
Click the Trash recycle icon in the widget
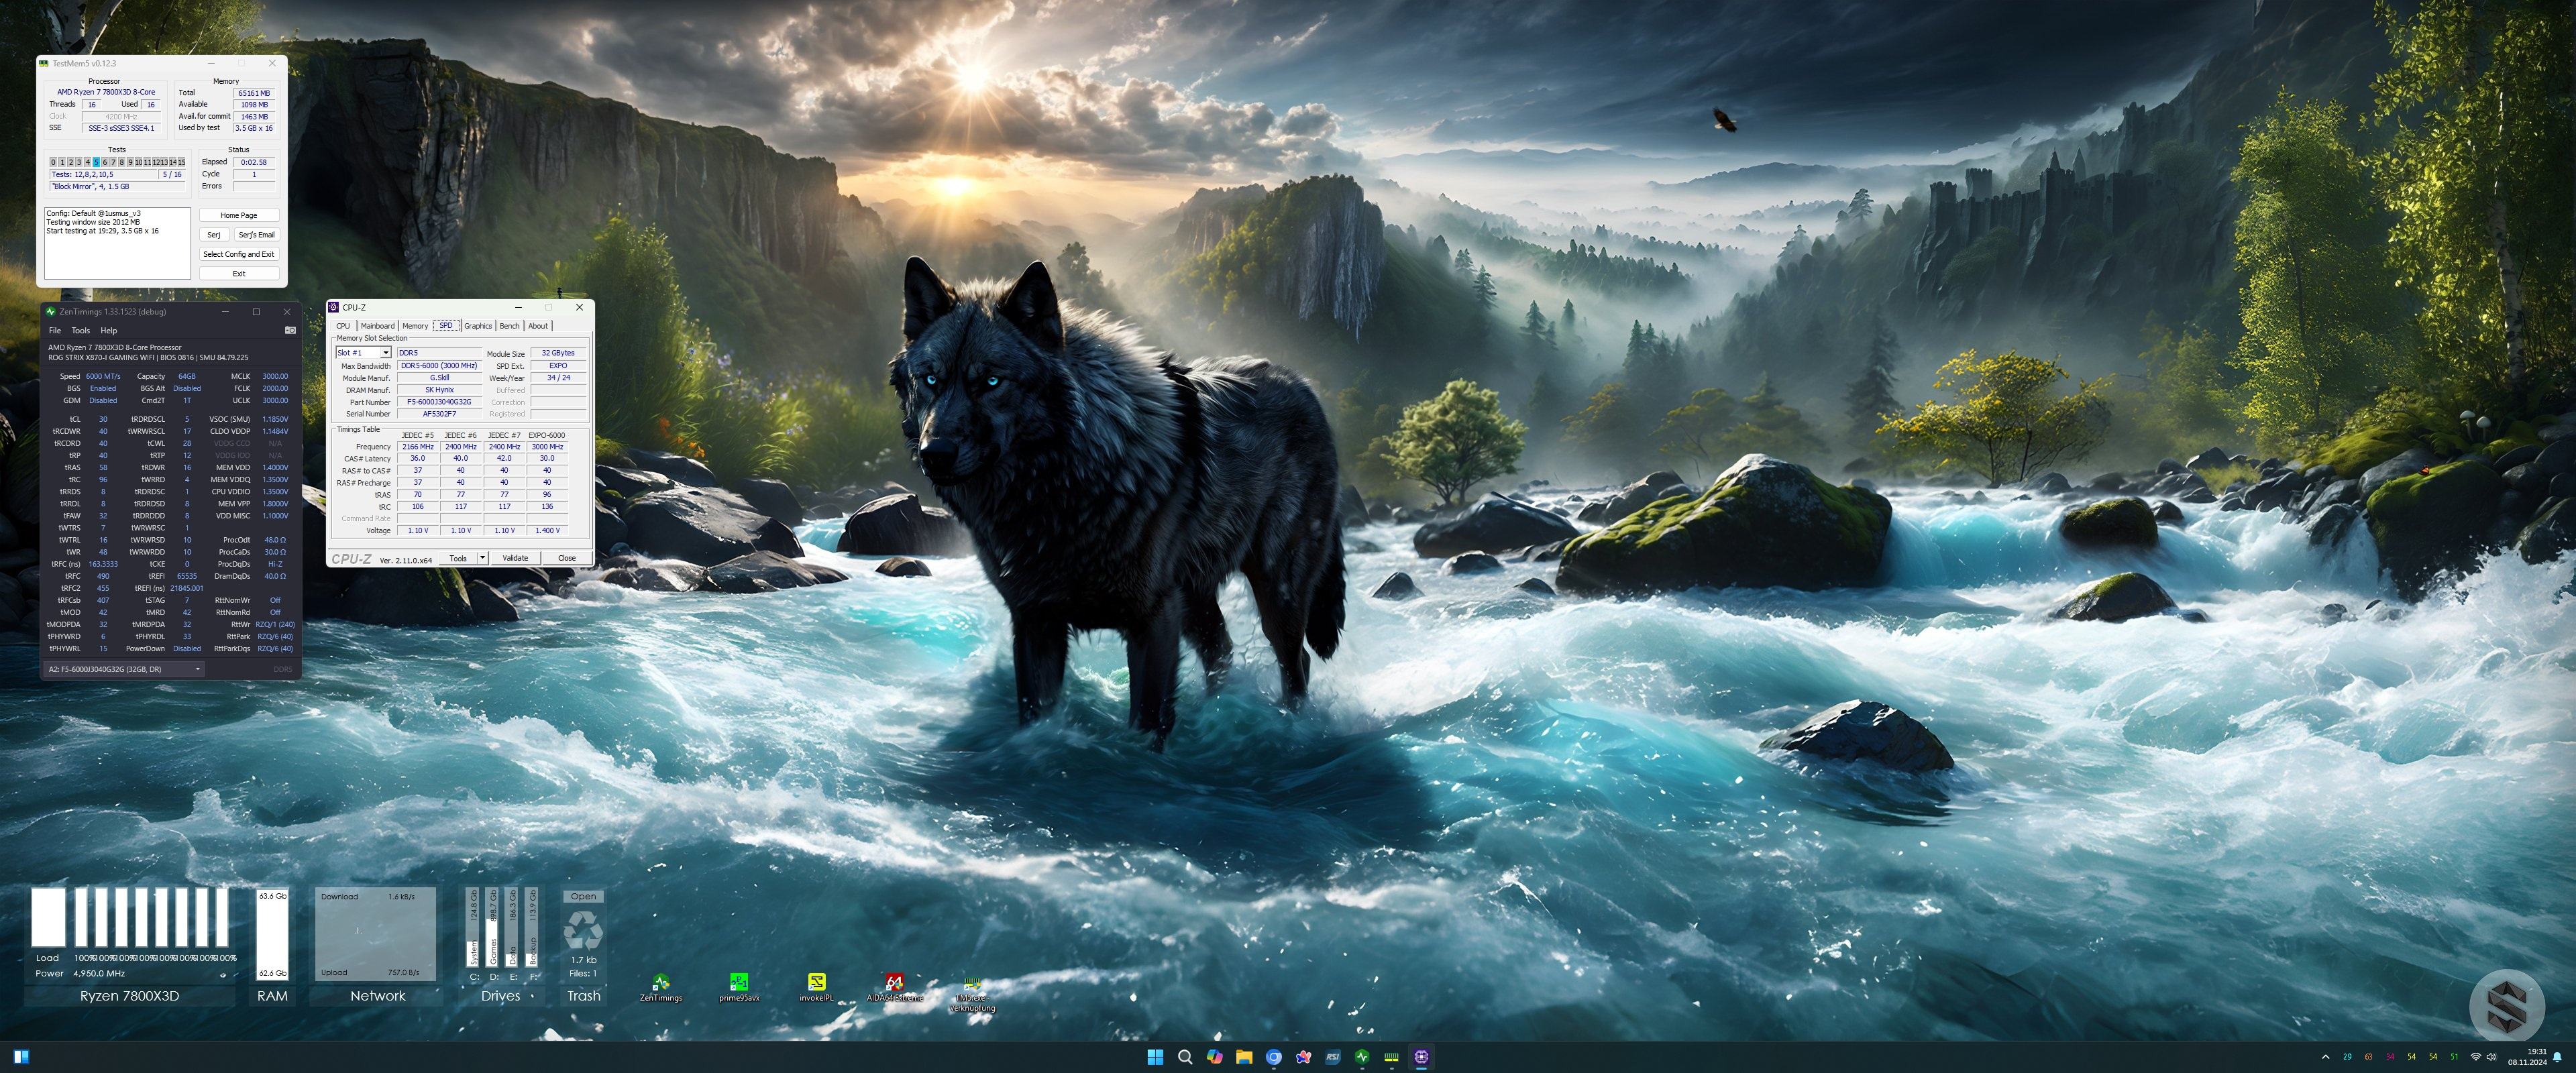(583, 931)
